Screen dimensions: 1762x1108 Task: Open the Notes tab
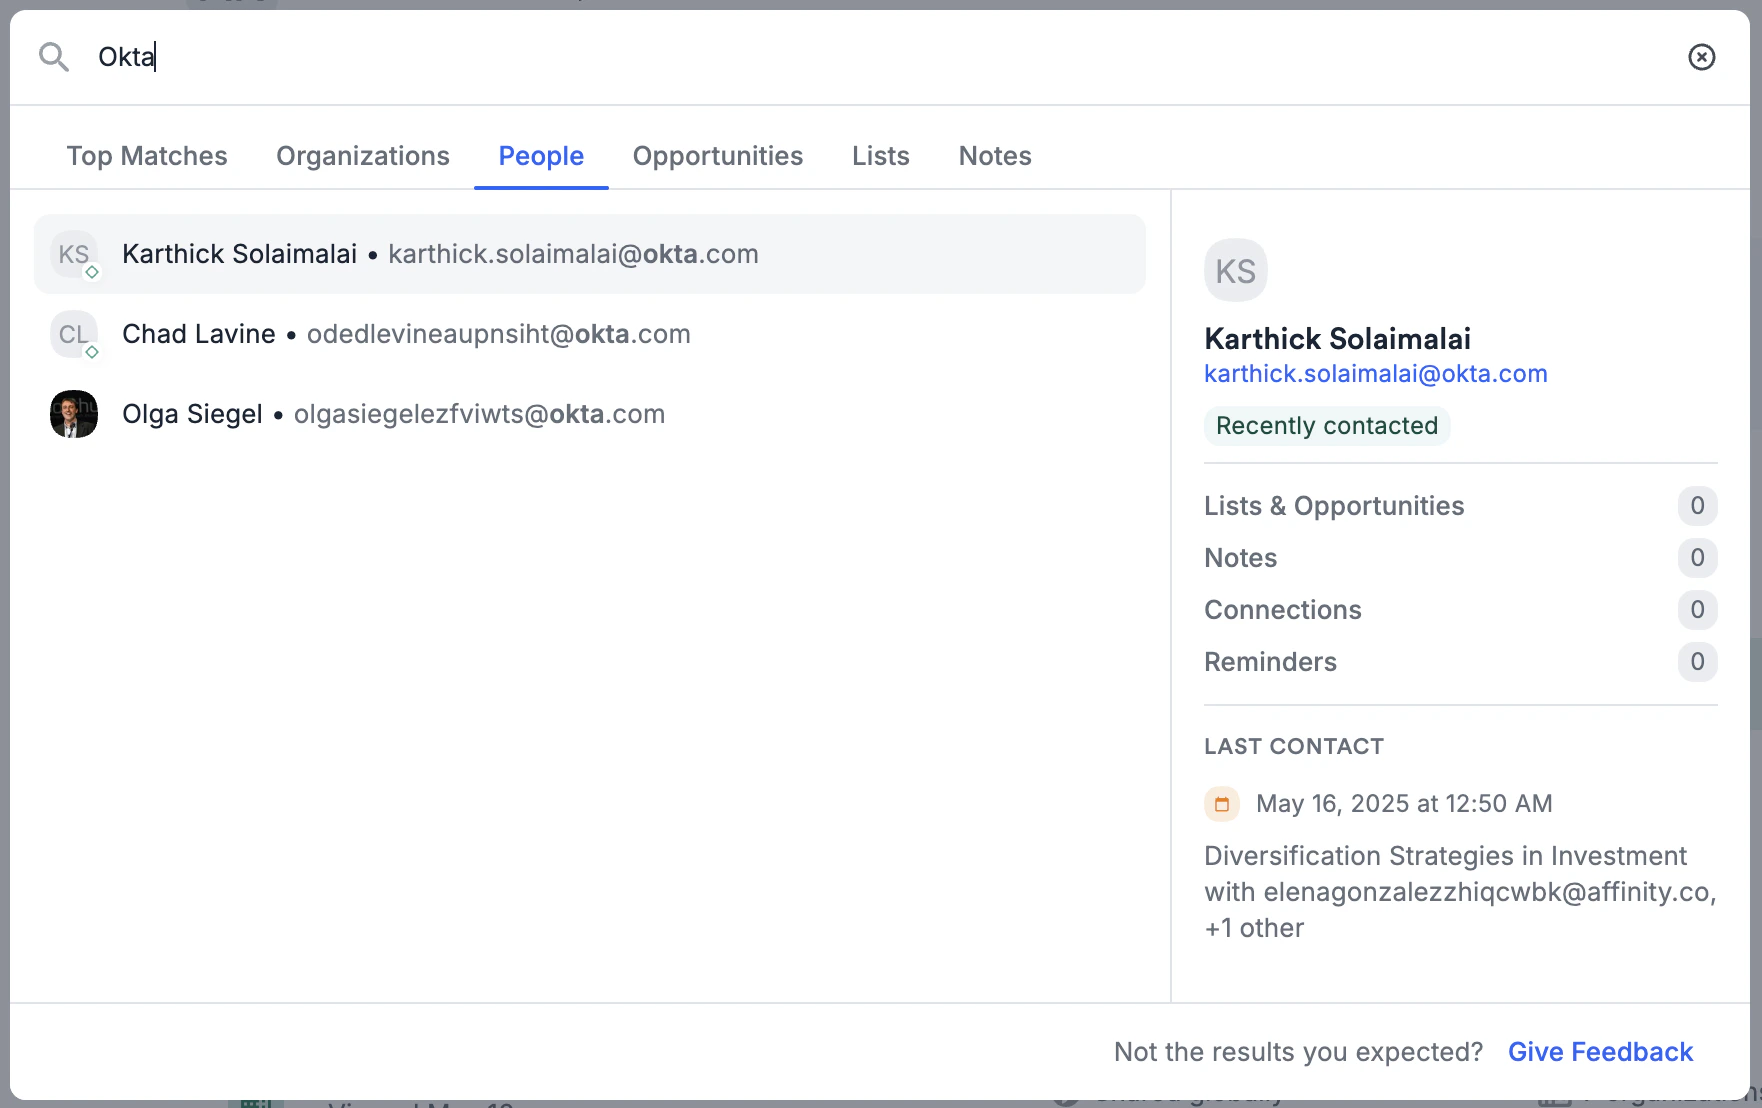click(995, 156)
